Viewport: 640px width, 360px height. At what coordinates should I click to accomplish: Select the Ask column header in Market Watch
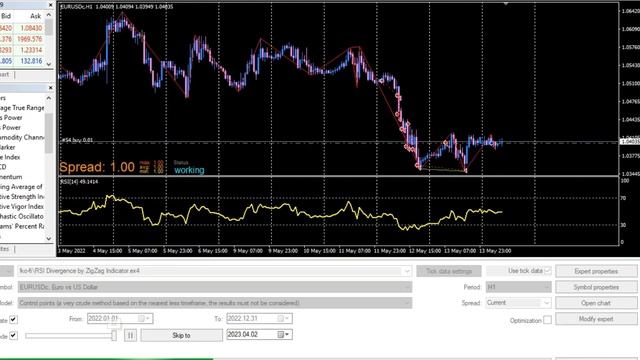pos(36,16)
